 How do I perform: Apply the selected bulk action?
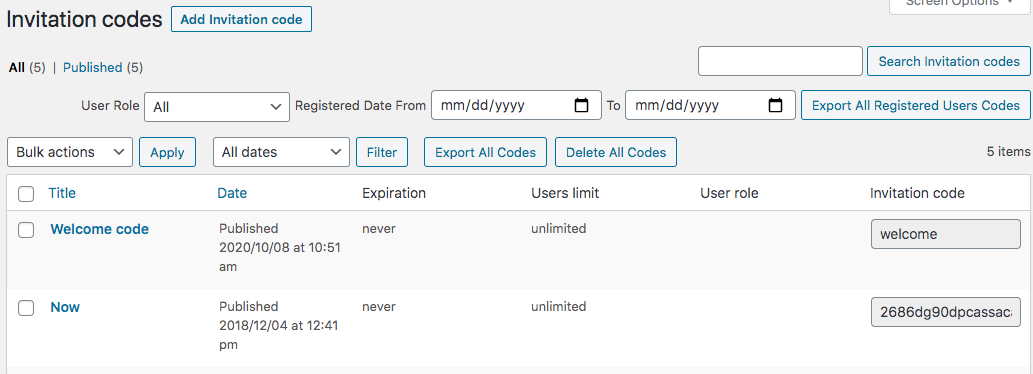(x=167, y=152)
